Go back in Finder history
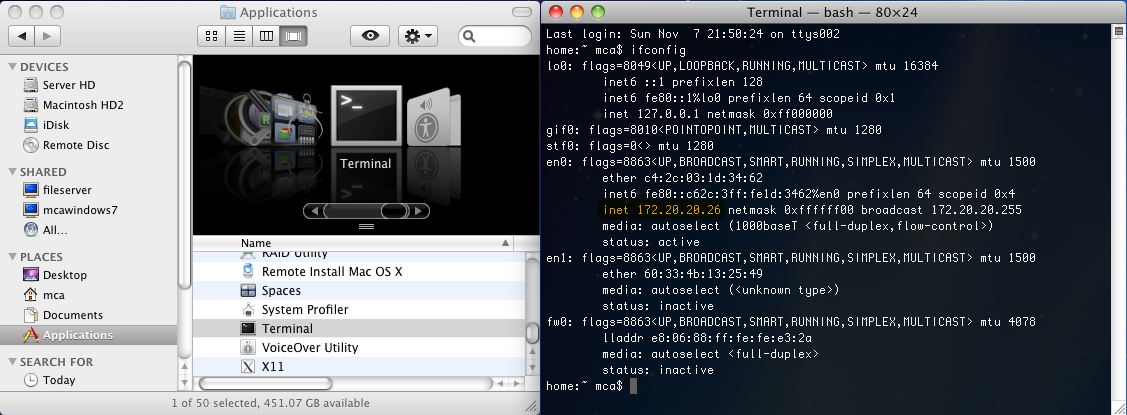 click(x=22, y=35)
